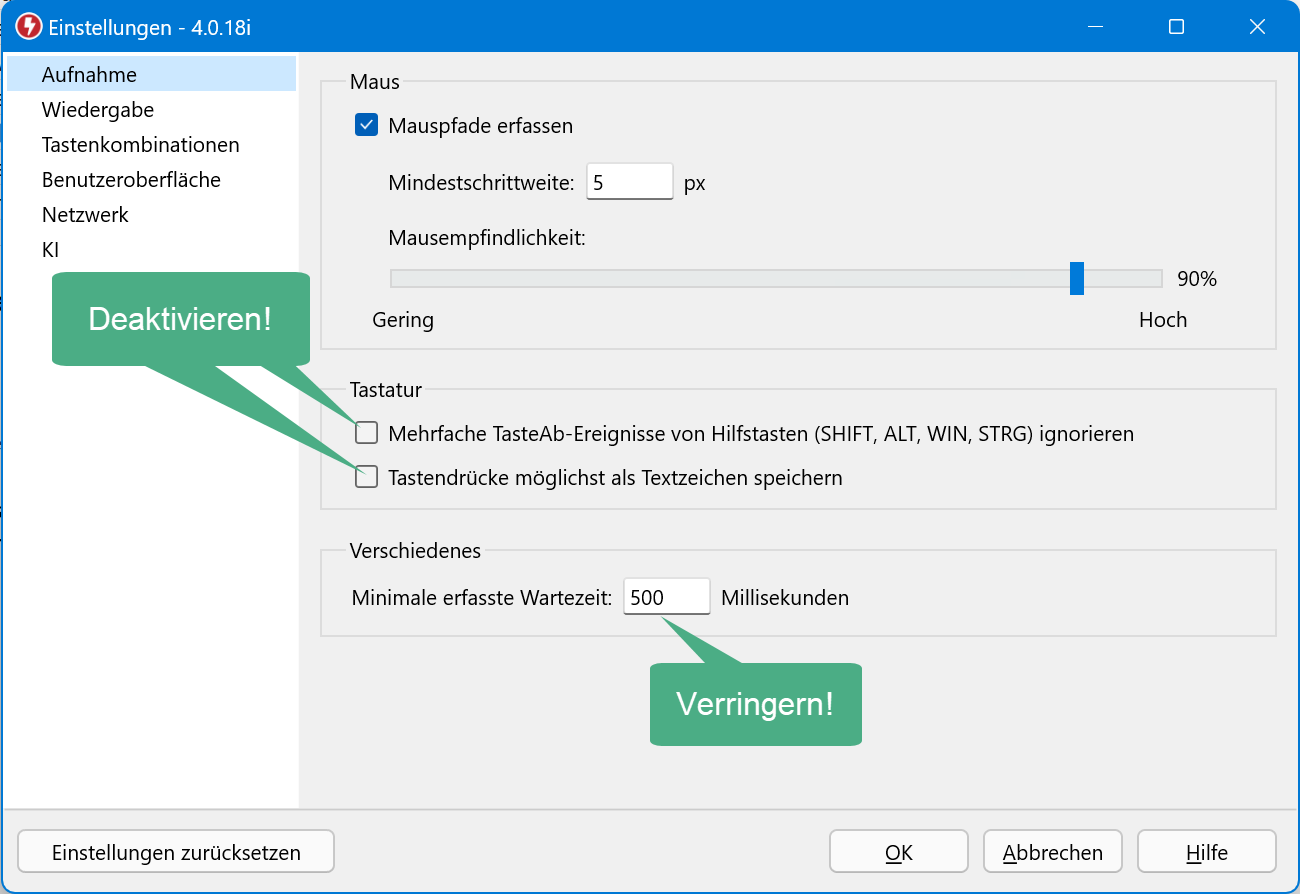1300x894 pixels.
Task: Click into the Mindestschrittweite px field
Action: pos(628,183)
